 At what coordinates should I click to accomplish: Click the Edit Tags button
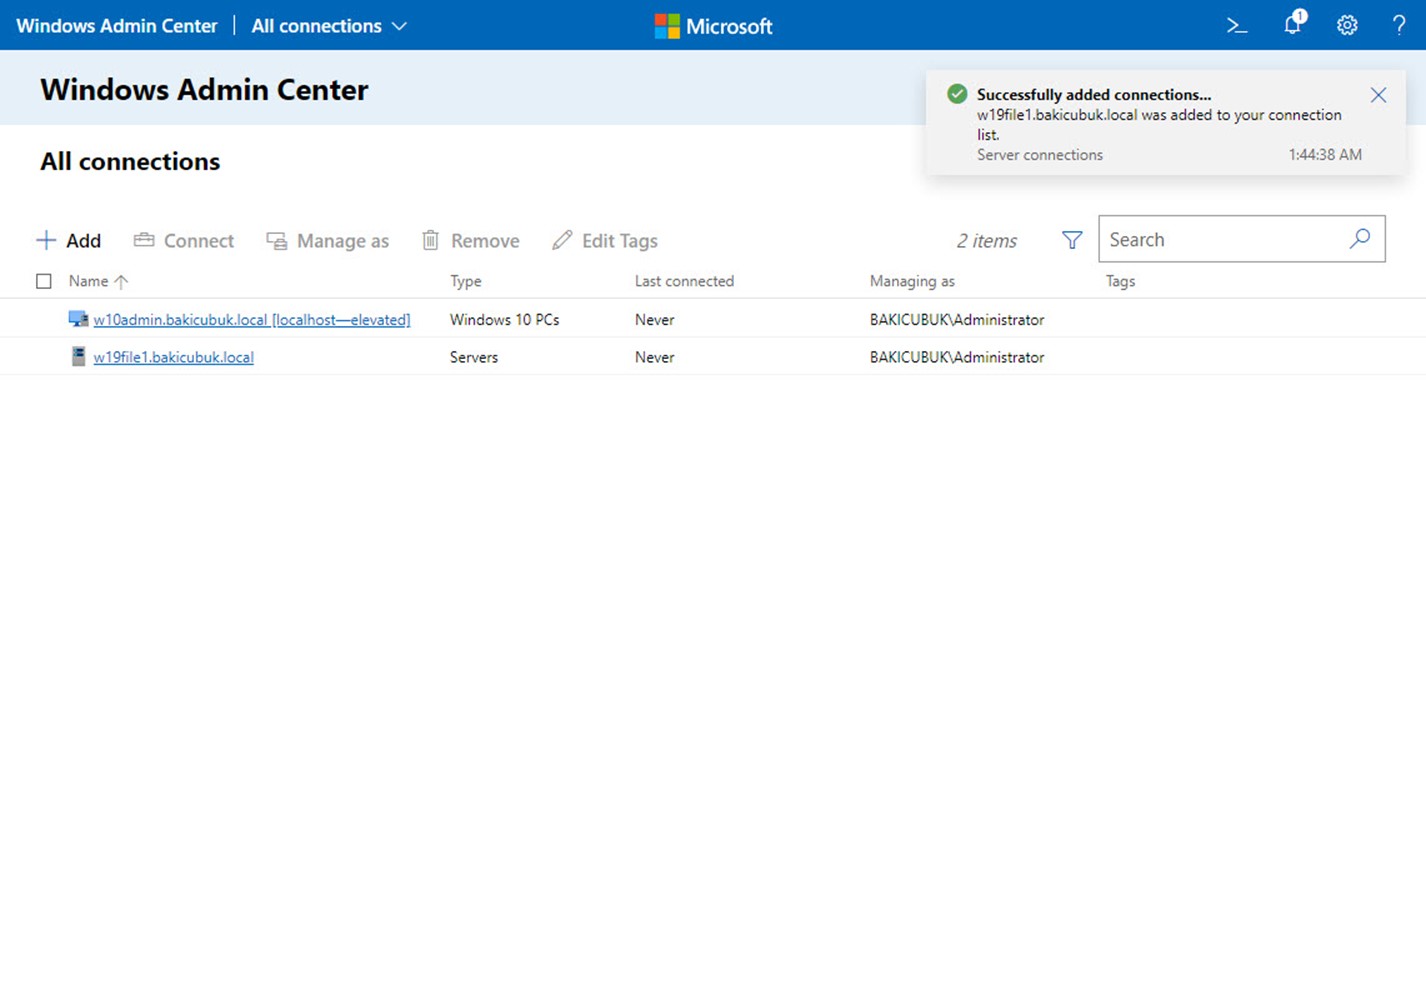click(x=605, y=241)
